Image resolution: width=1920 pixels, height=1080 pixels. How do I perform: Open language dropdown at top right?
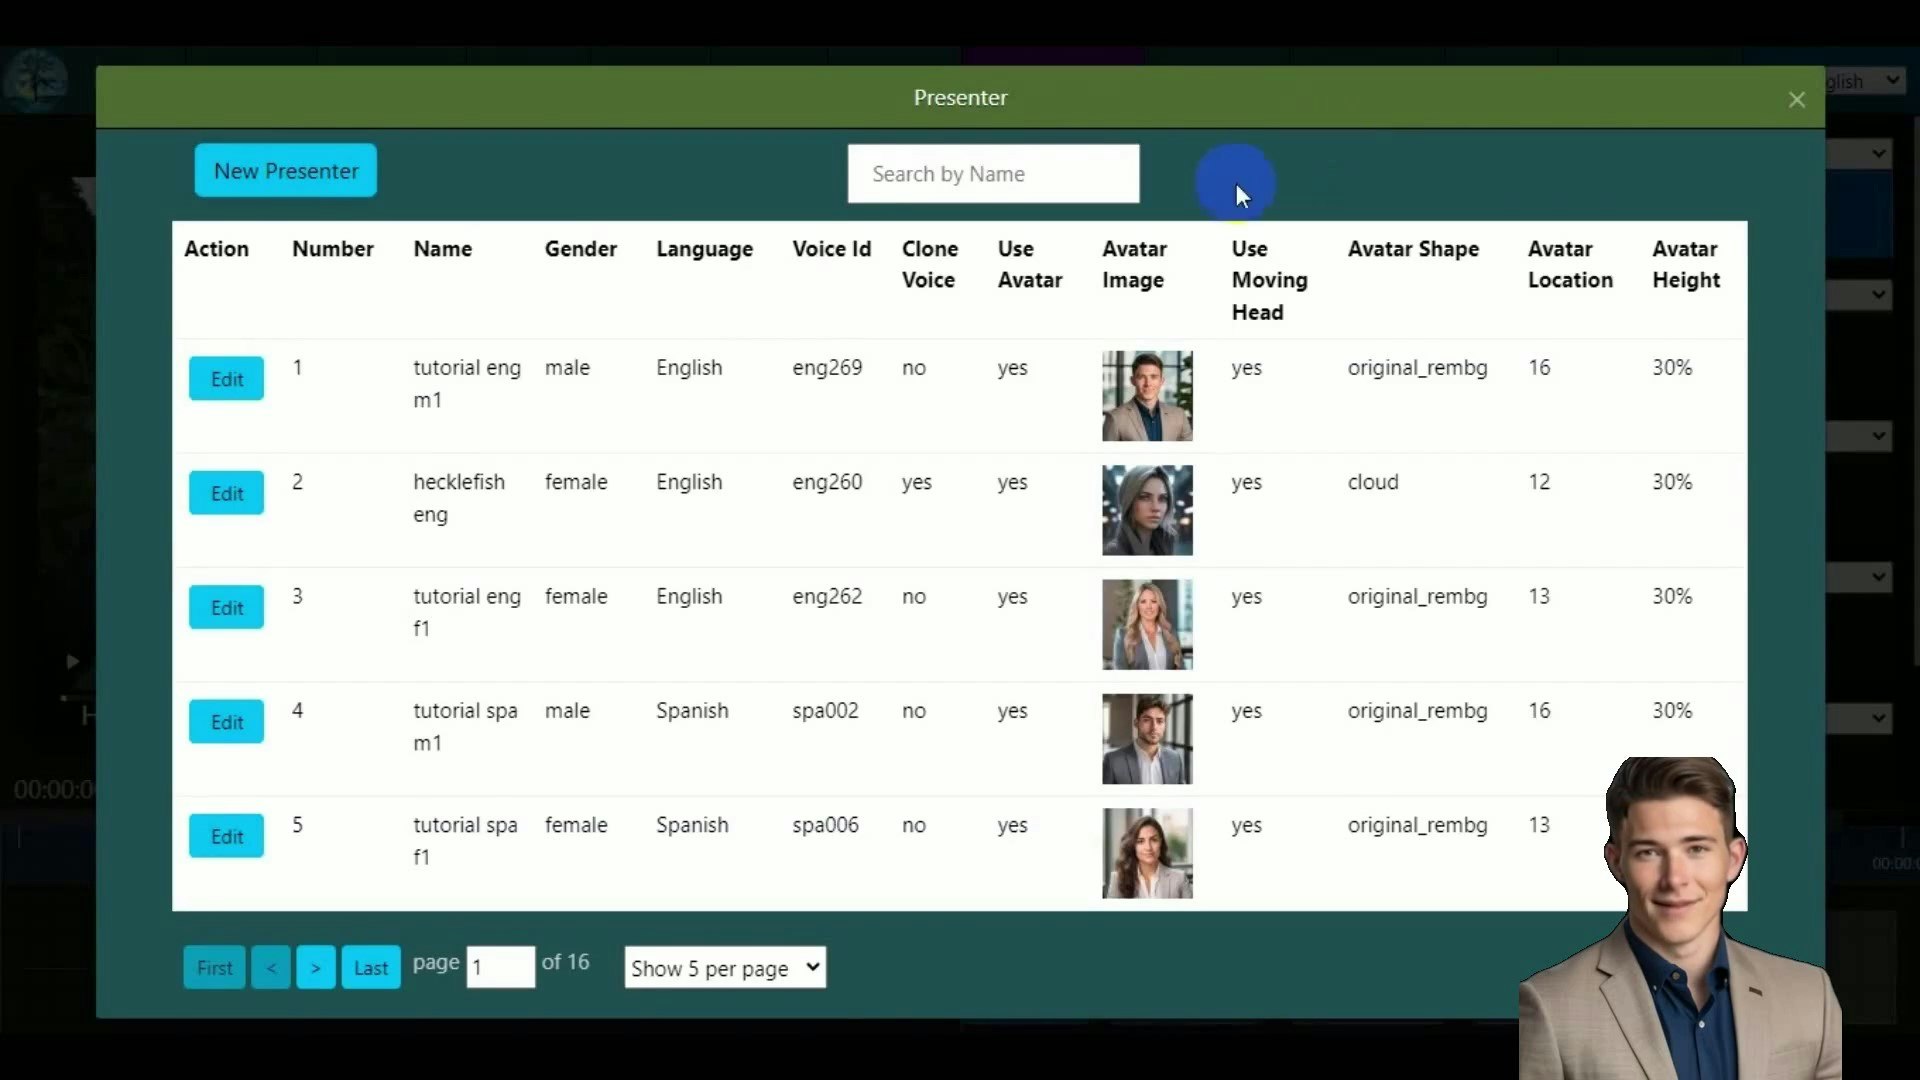1866,81
